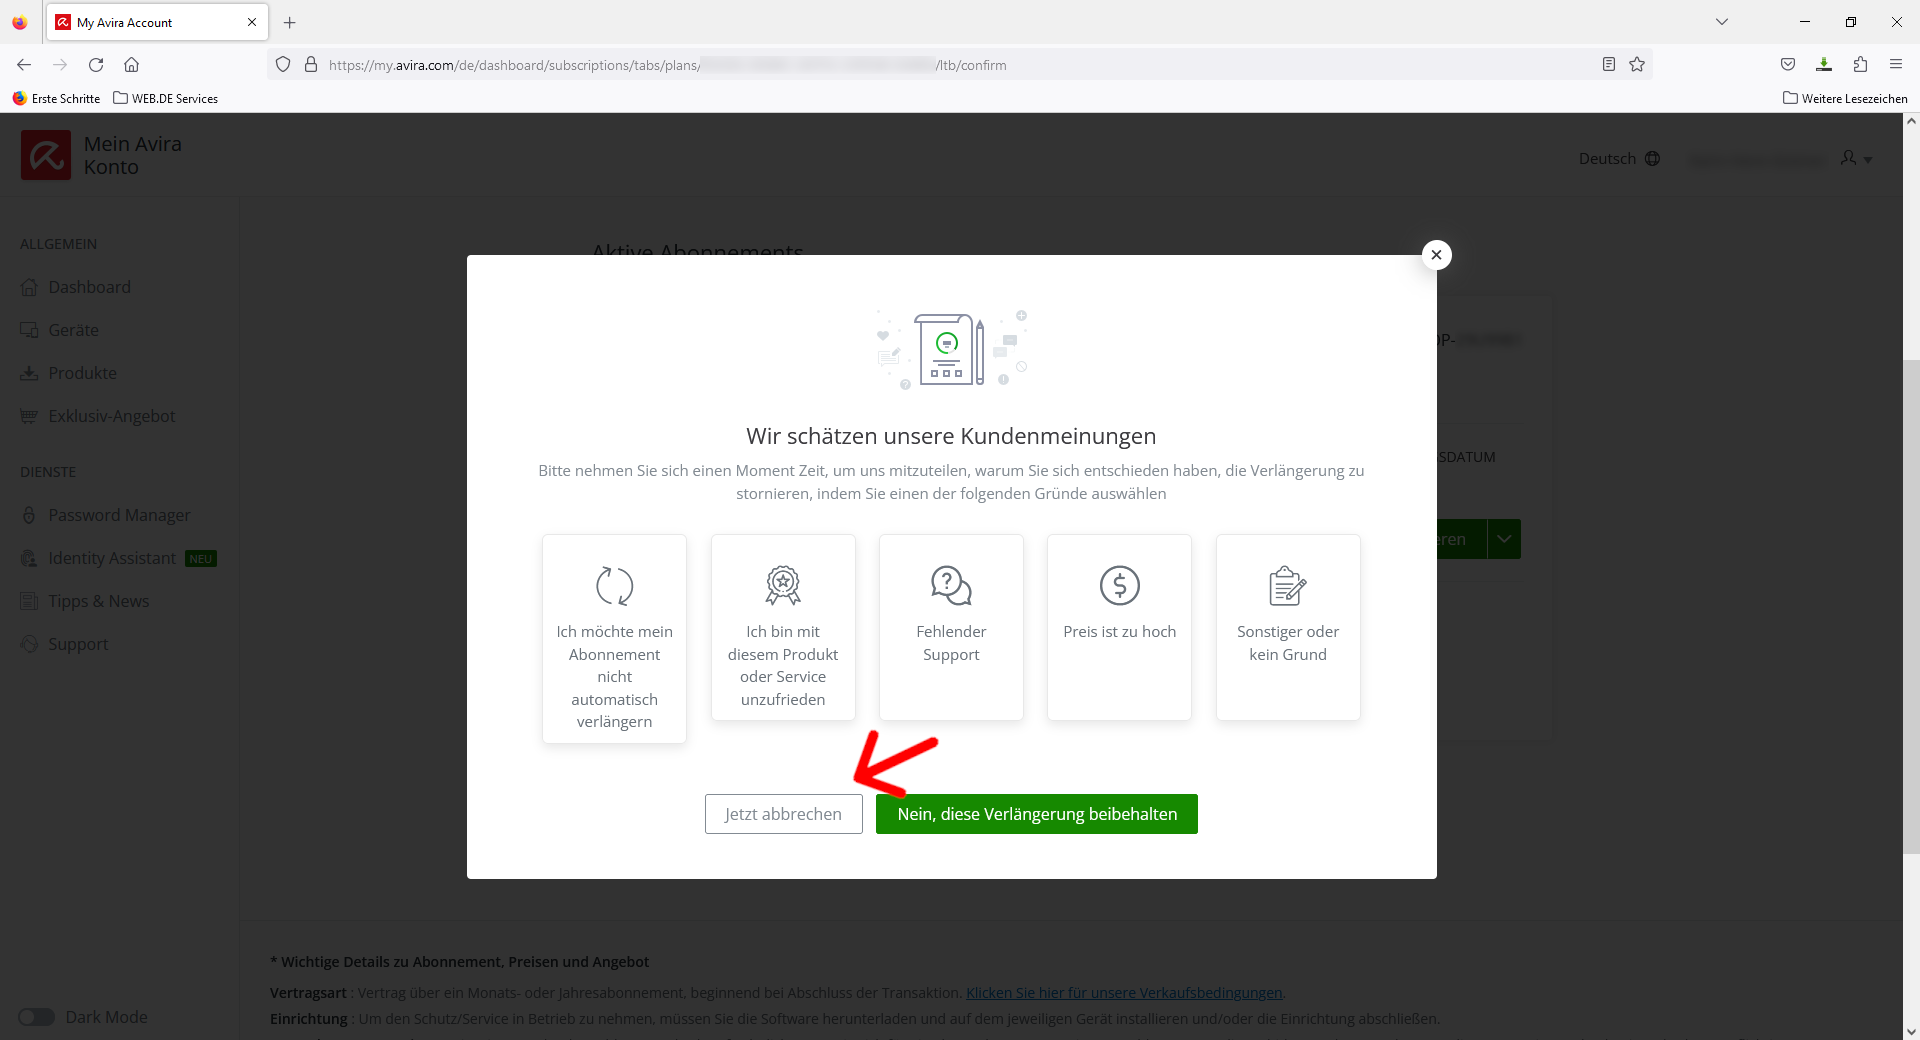Go back with the browser back arrow
The width and height of the screenshot is (1920, 1040).
click(24, 65)
